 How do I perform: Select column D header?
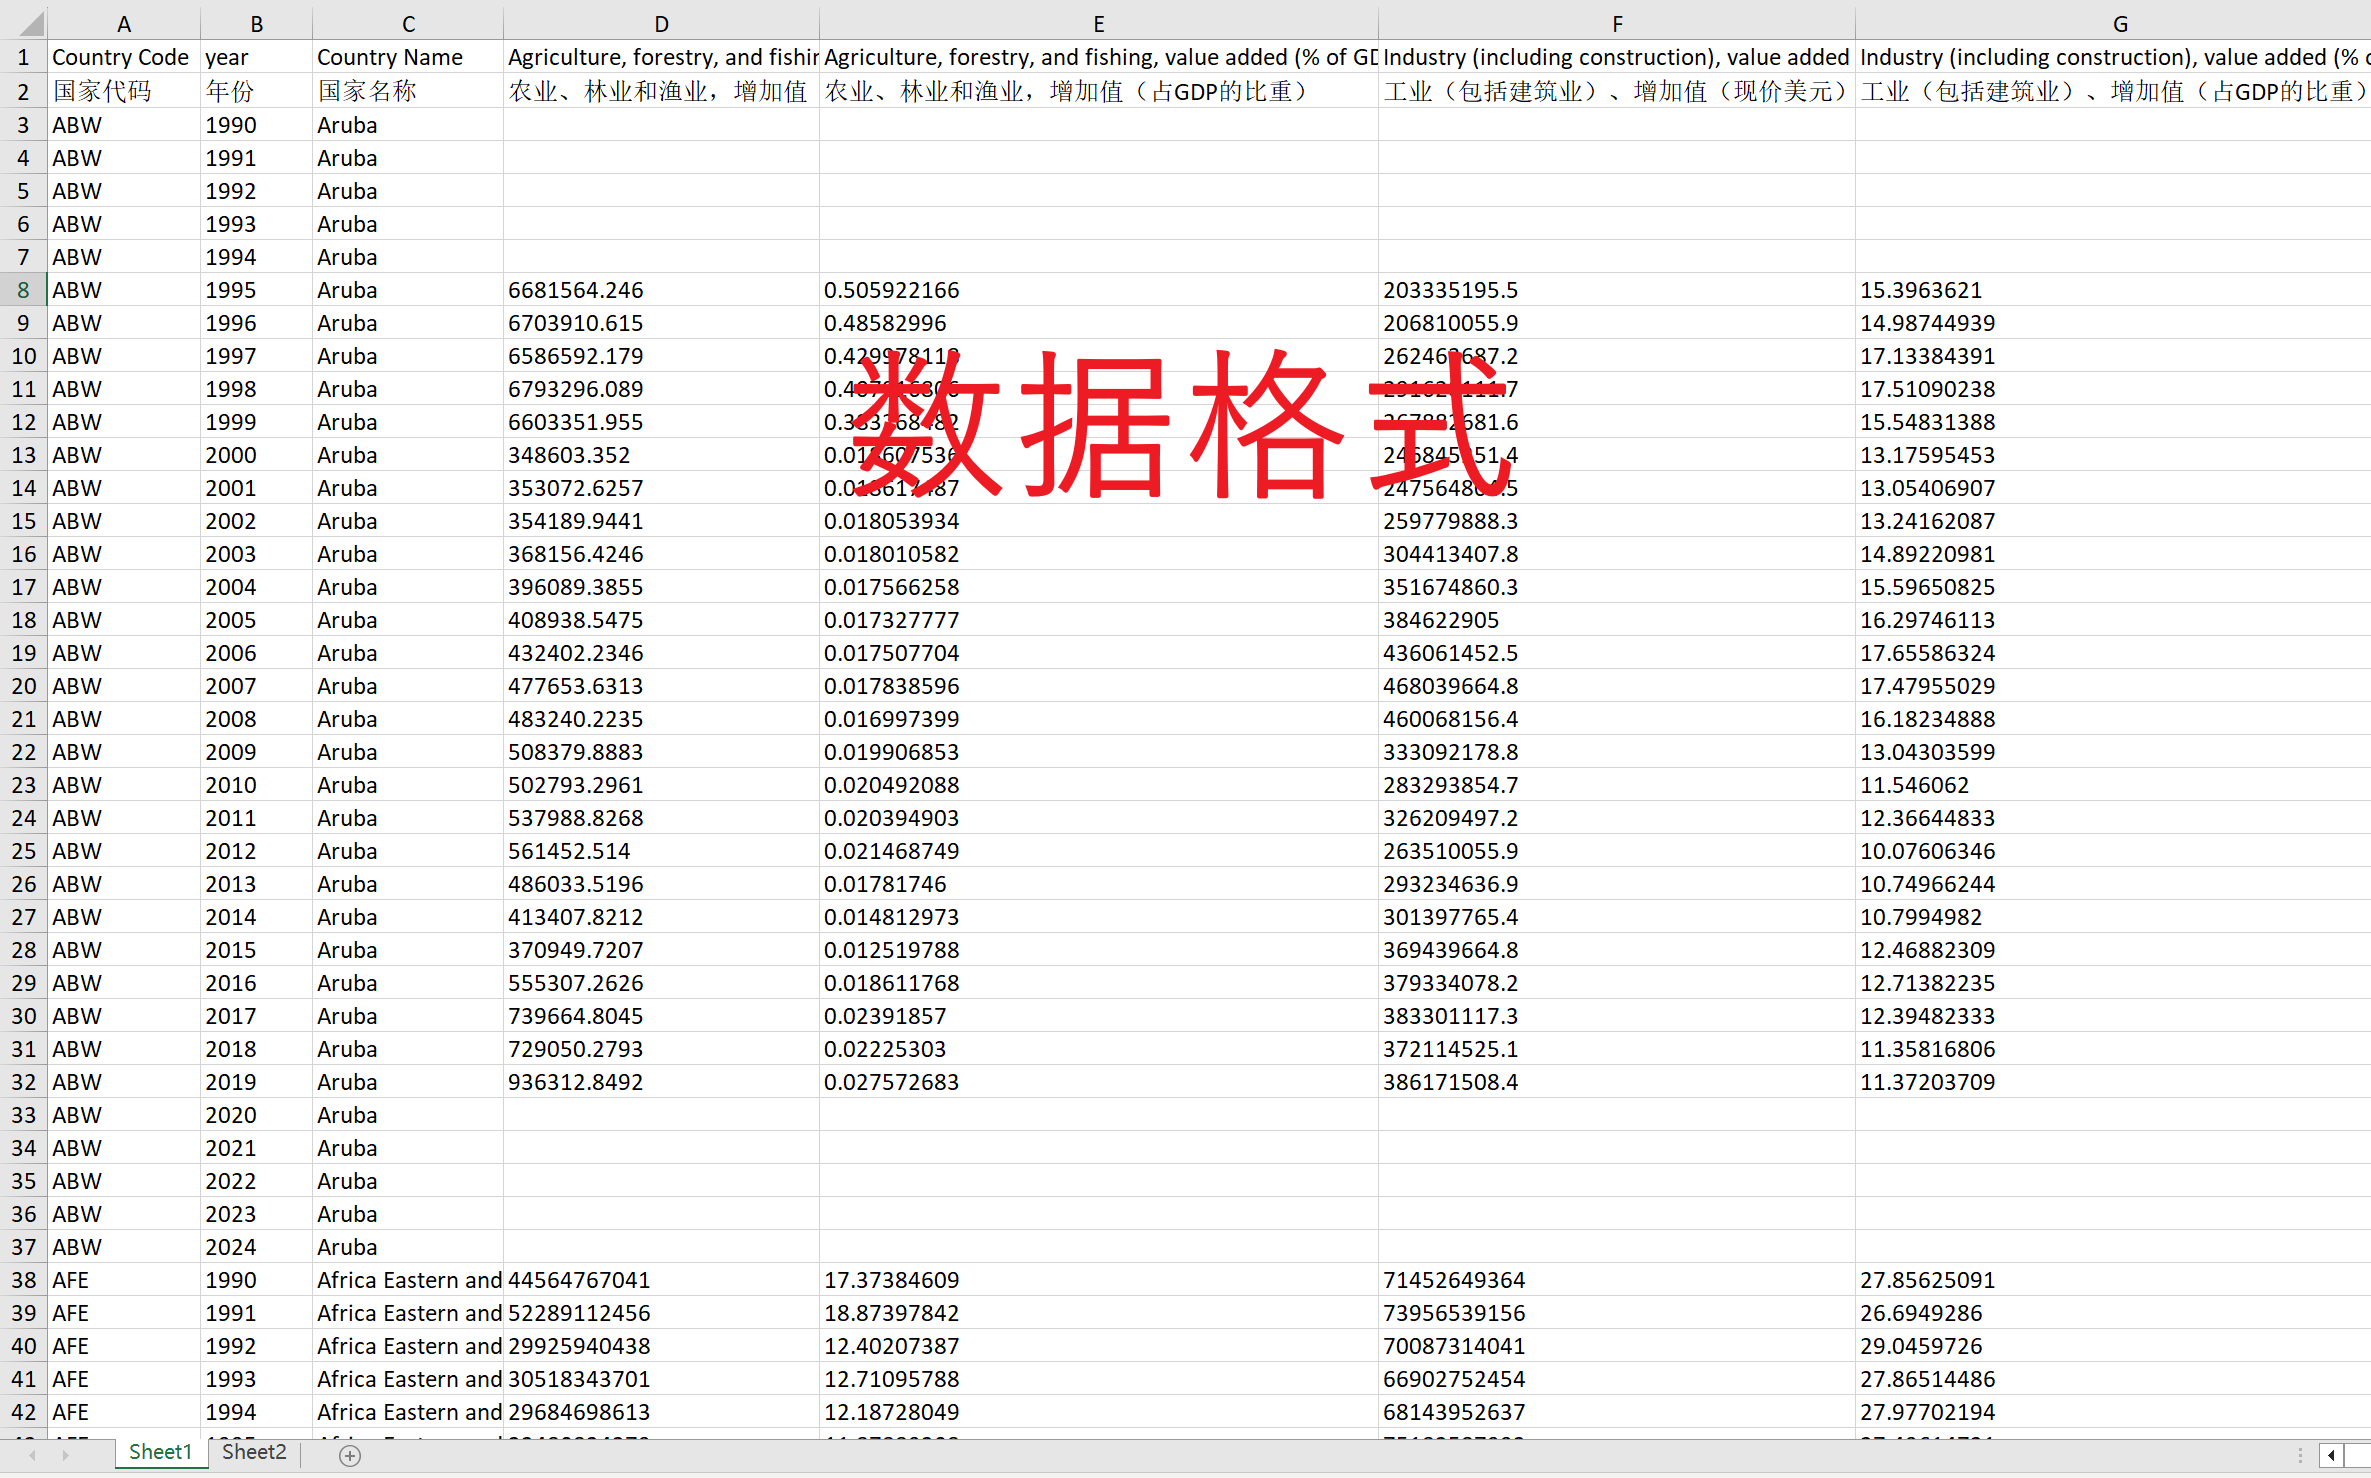click(x=661, y=24)
